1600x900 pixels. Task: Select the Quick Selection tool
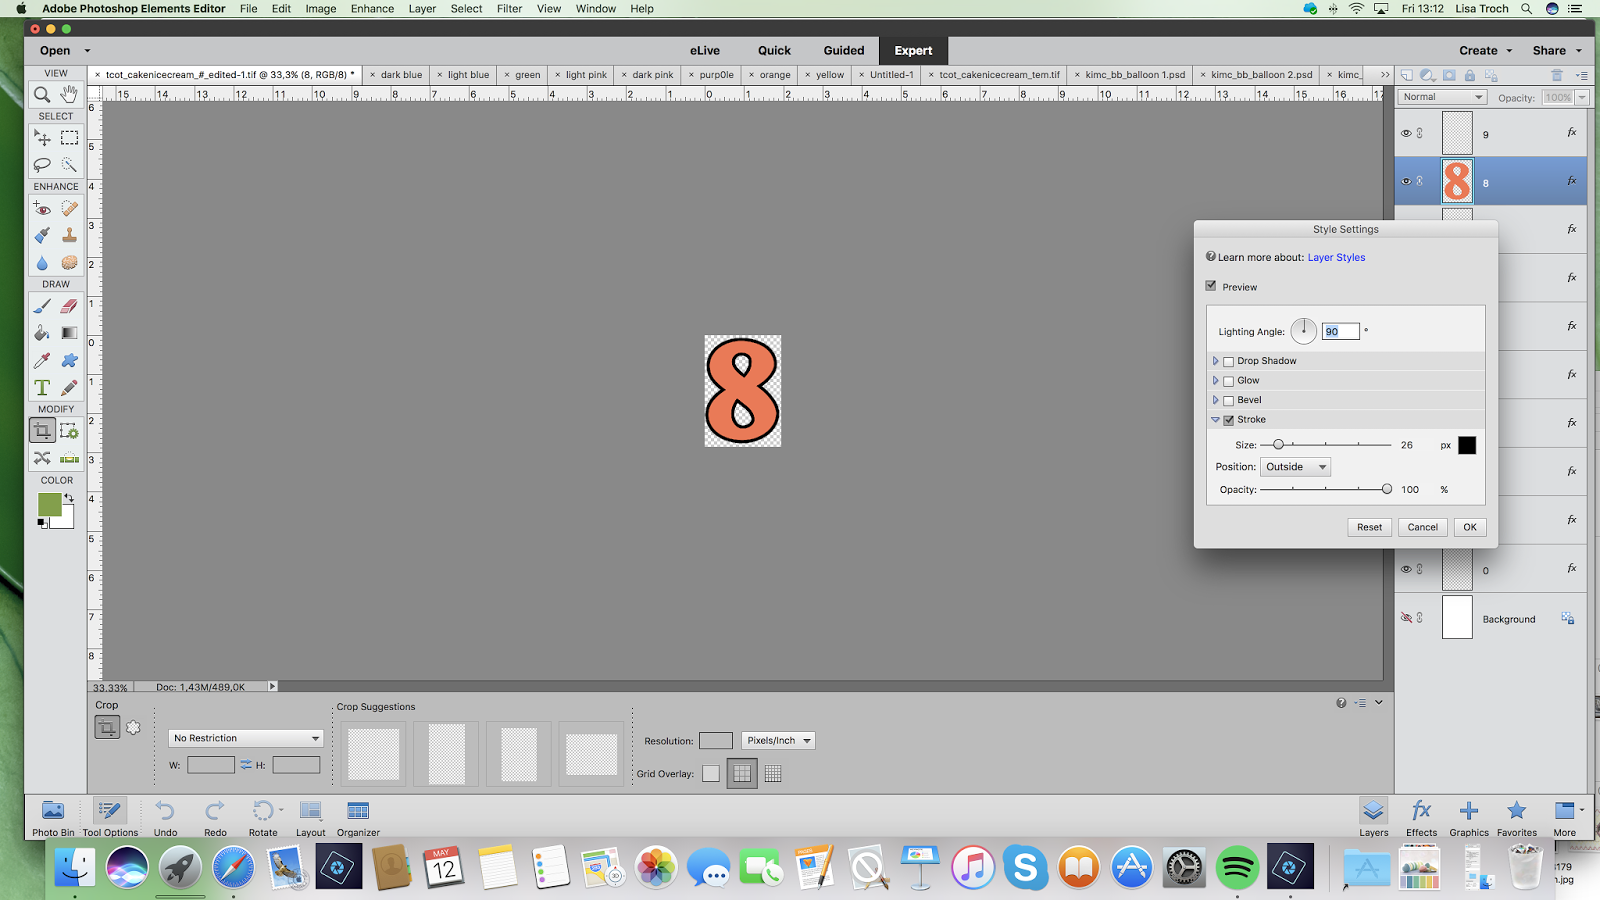tap(69, 164)
